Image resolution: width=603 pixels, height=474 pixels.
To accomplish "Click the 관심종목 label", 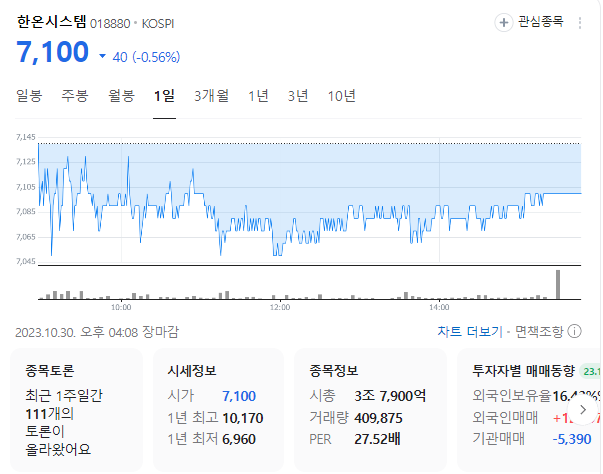I will tap(540, 22).
